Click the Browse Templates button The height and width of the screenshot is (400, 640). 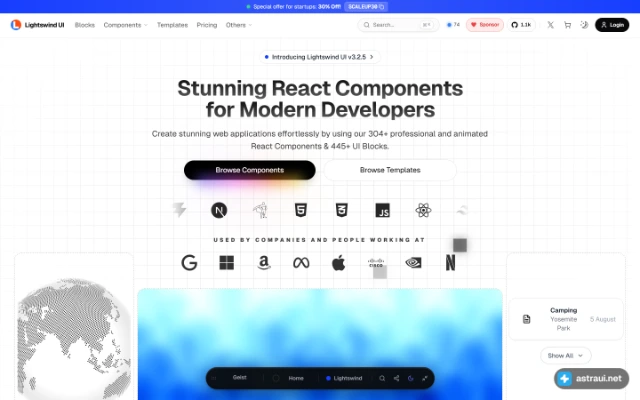390,170
